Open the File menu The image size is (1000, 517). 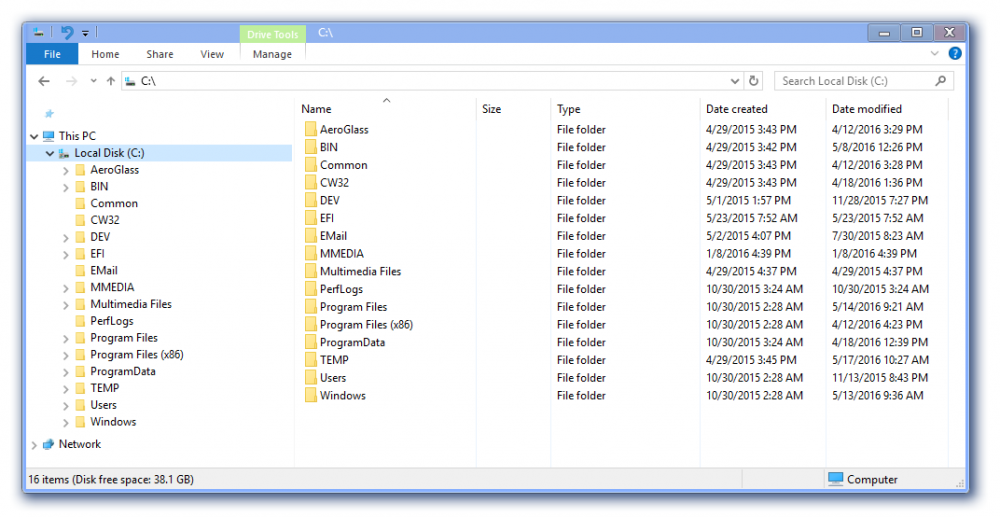pyautogui.click(x=52, y=54)
